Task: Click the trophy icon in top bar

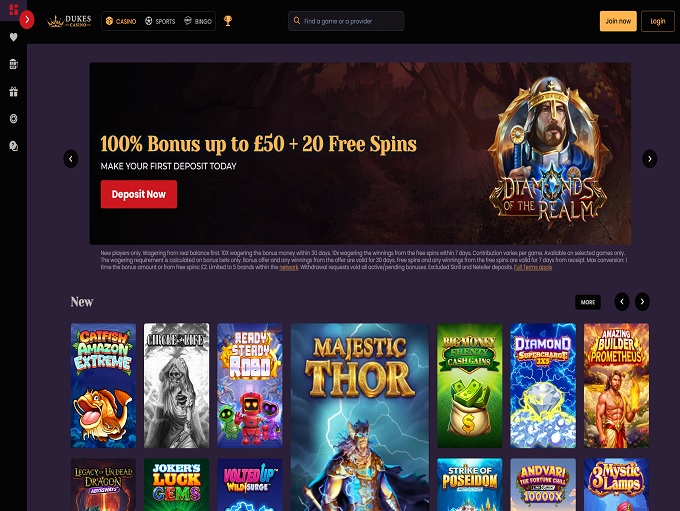Action: pos(228,20)
